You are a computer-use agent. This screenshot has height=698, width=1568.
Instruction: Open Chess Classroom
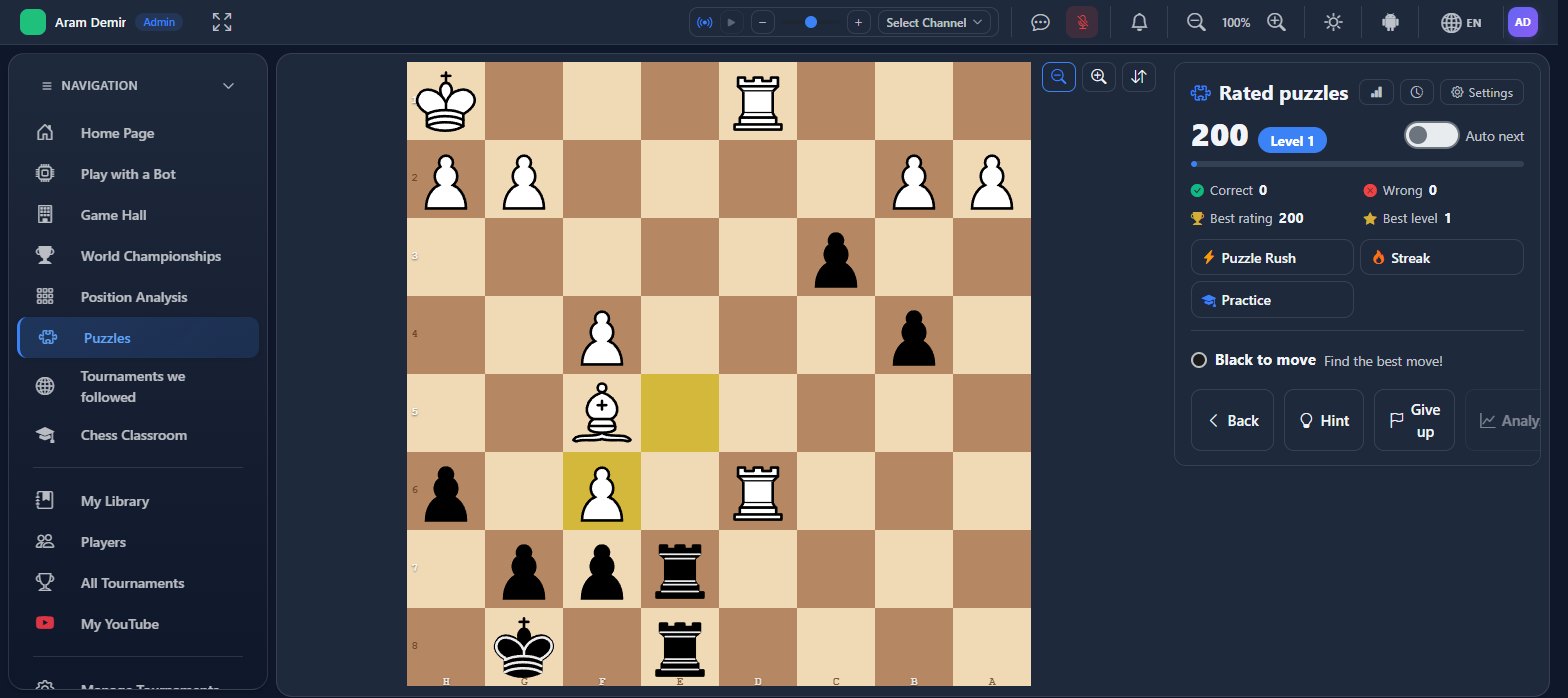tap(138, 435)
